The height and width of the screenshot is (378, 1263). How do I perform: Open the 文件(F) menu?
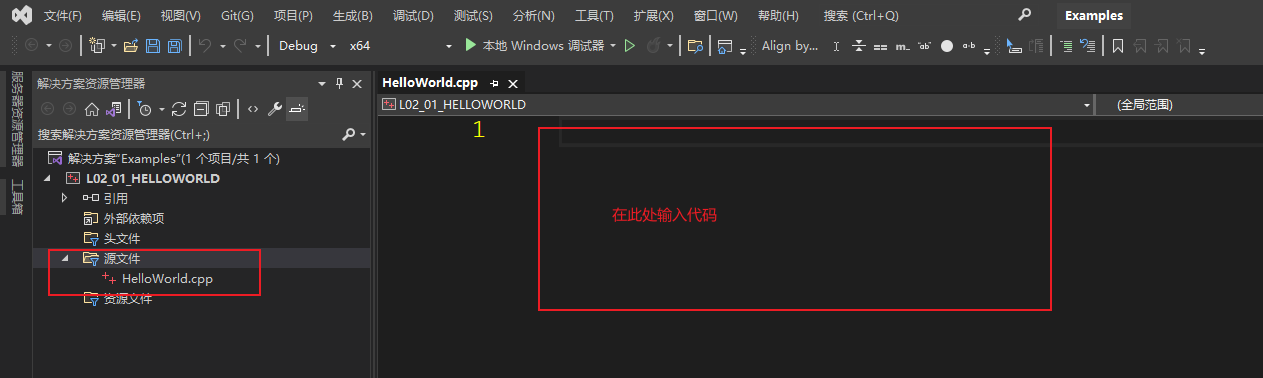[63, 16]
